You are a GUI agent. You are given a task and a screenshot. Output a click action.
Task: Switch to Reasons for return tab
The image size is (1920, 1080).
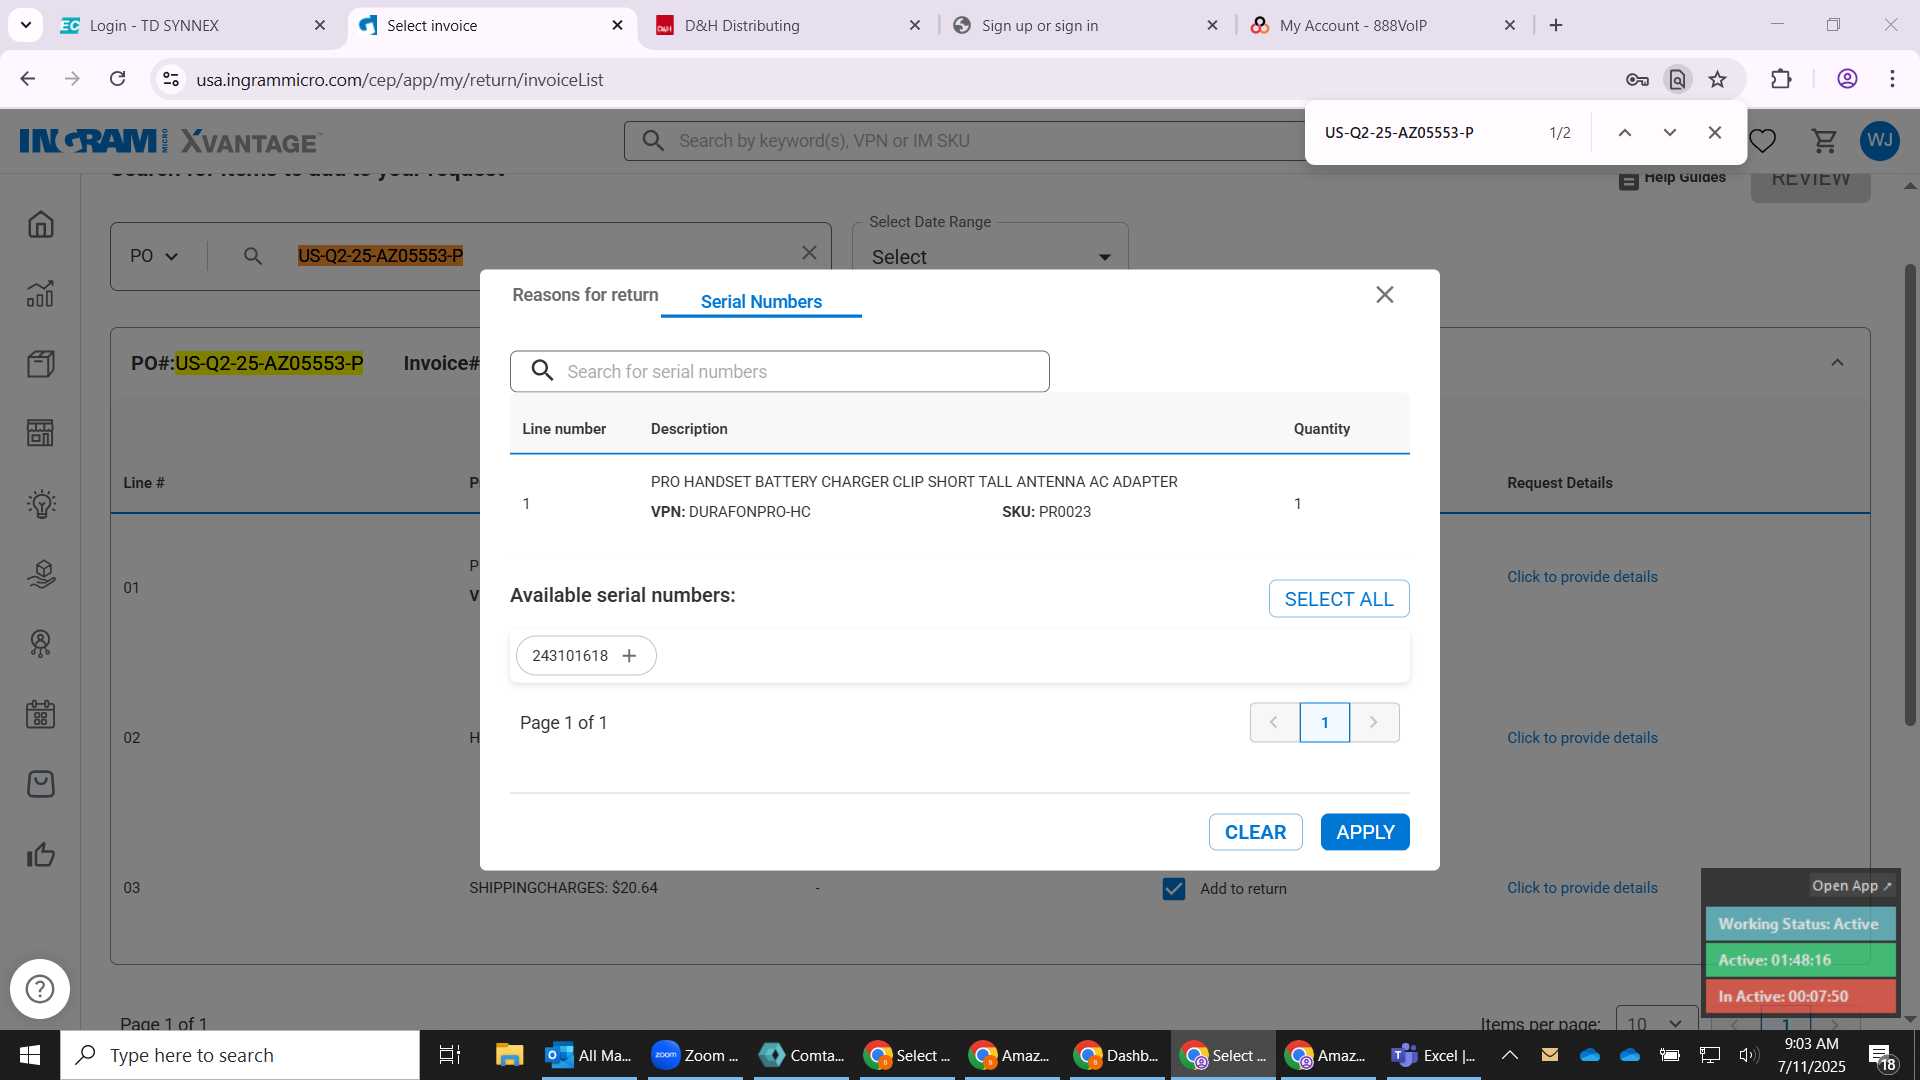(x=585, y=295)
